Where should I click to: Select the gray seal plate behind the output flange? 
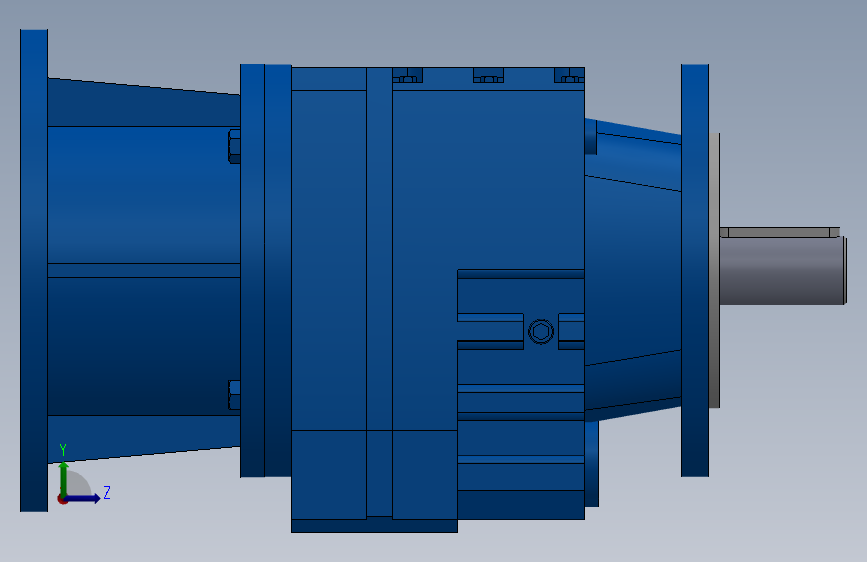(x=714, y=270)
